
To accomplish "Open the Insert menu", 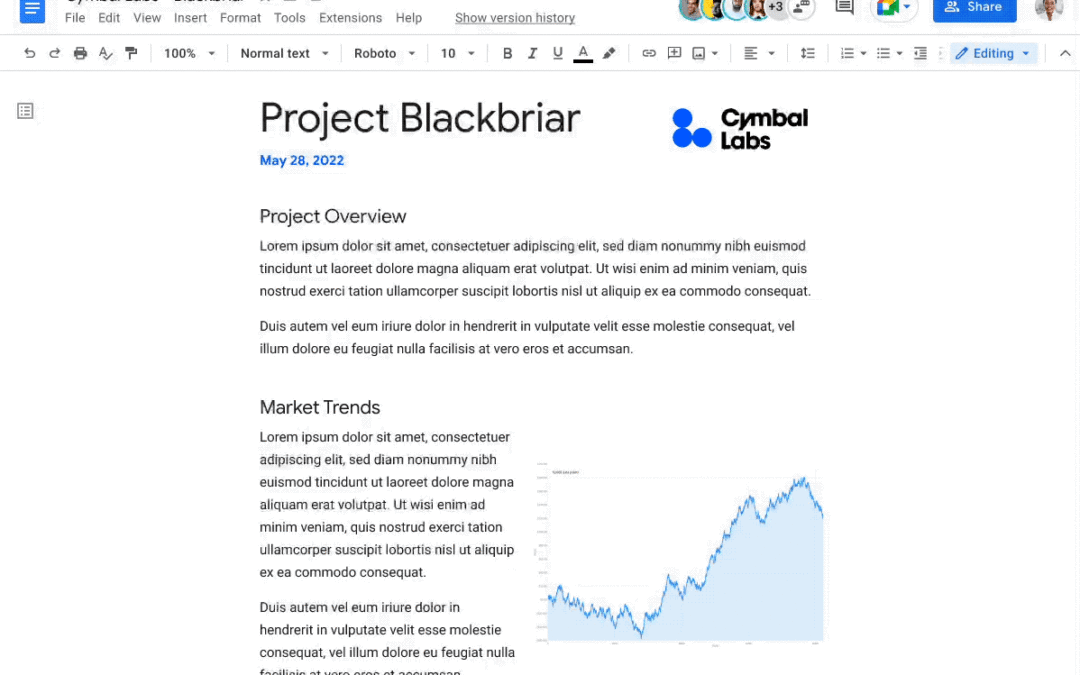I will (x=190, y=18).
